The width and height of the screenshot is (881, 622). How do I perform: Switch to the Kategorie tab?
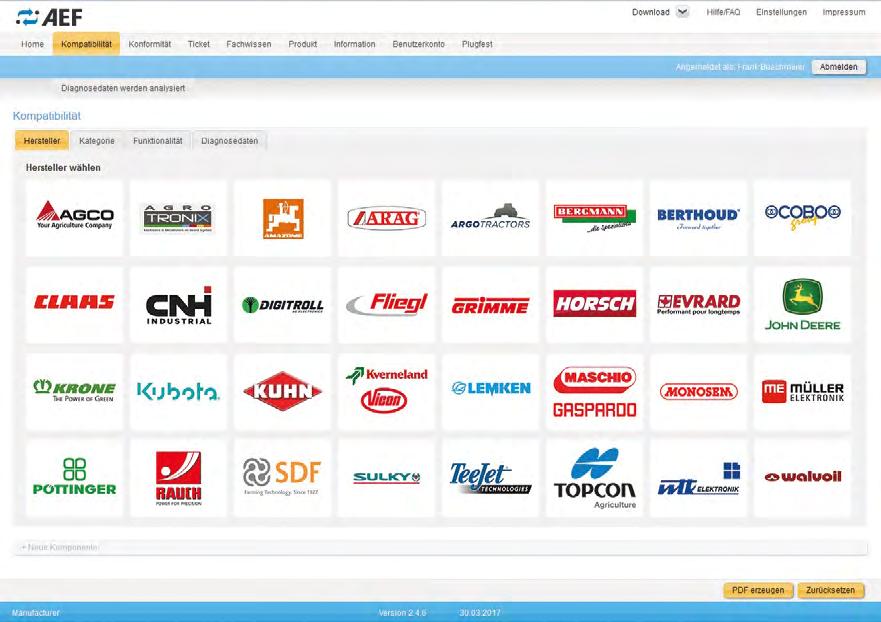(97, 140)
